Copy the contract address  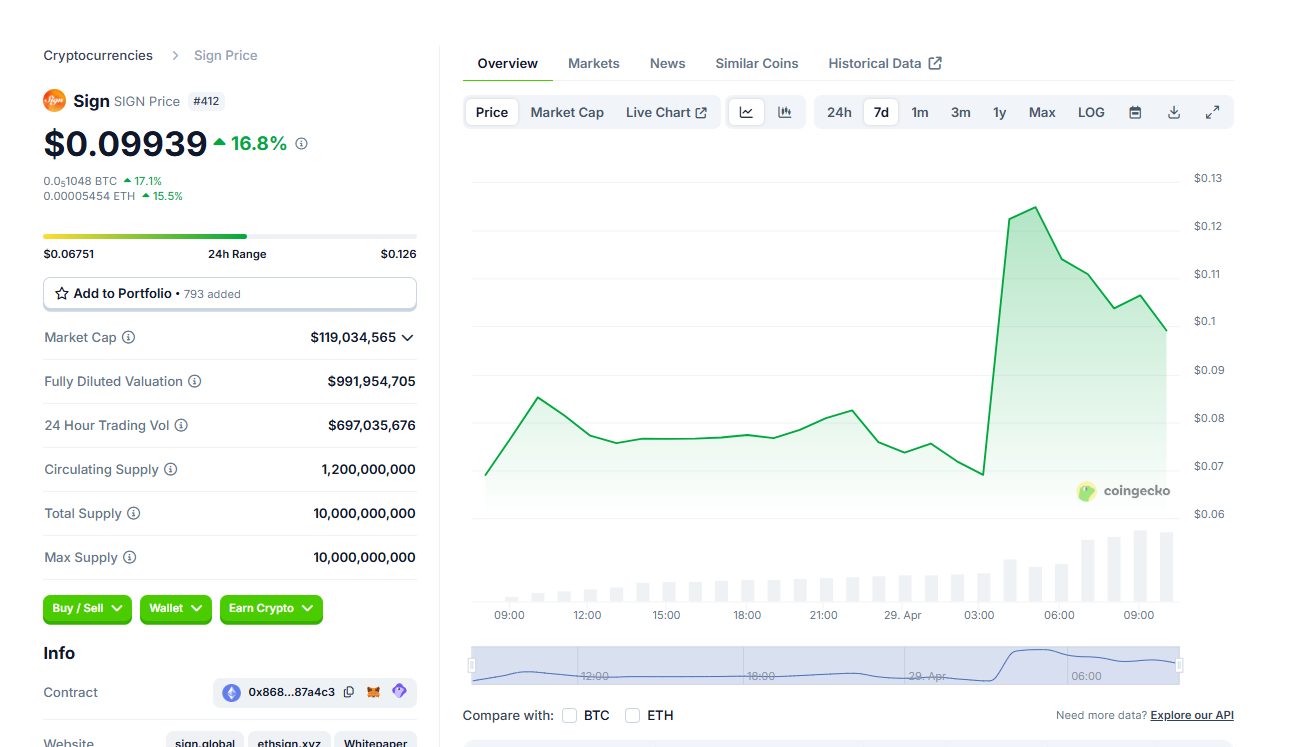pos(349,692)
